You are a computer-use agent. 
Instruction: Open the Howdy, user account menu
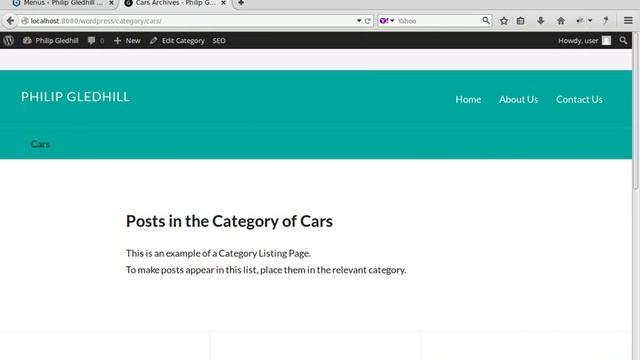point(584,40)
